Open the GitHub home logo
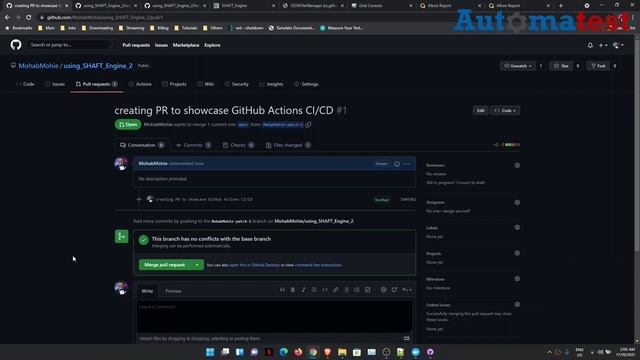 tap(16, 44)
